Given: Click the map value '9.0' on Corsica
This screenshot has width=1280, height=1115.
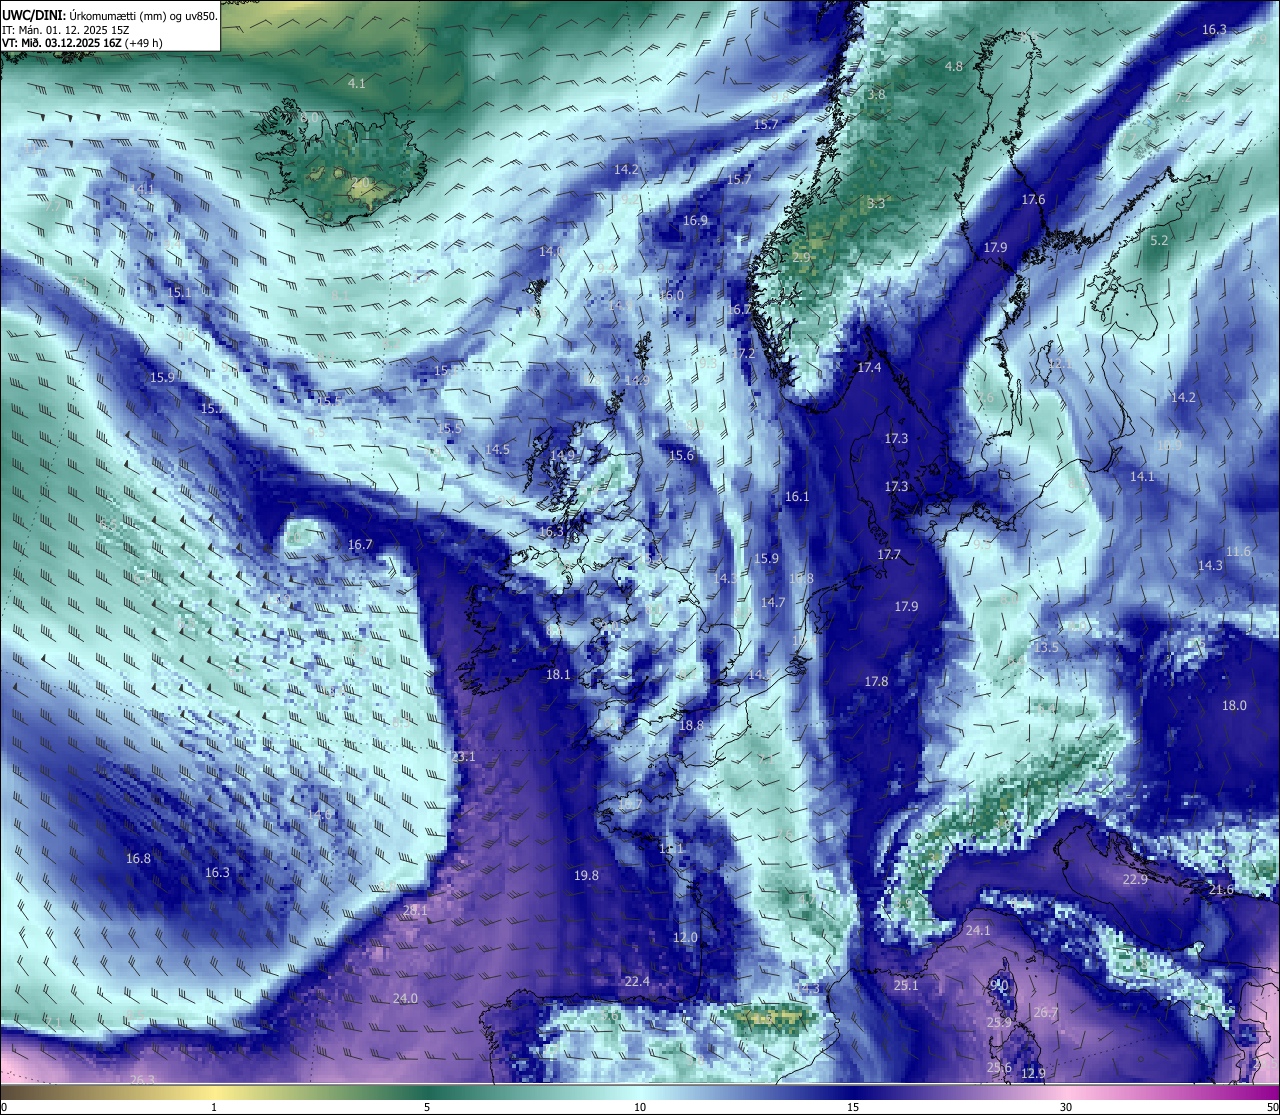Looking at the screenshot, I should pyautogui.click(x=999, y=986).
